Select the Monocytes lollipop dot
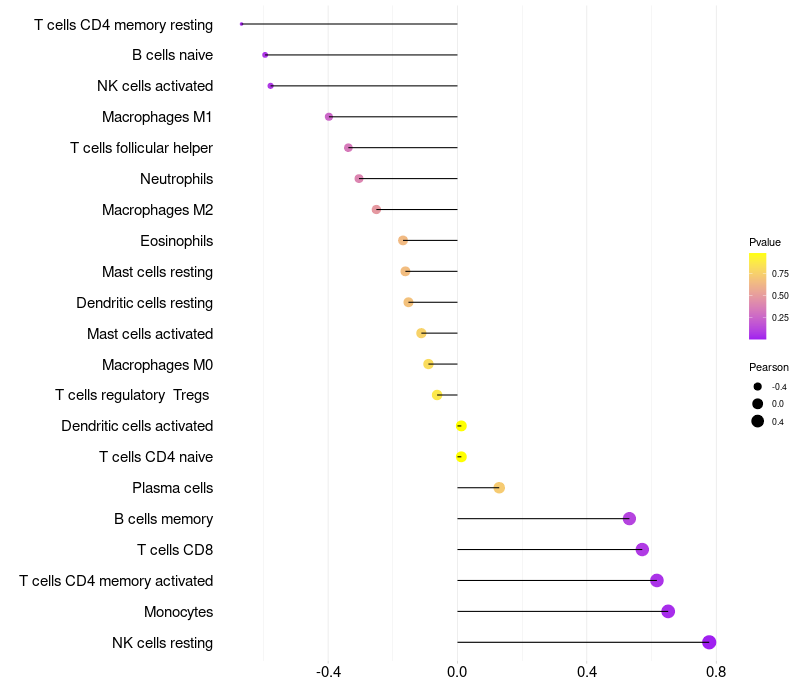This screenshot has height=700, width=800. (x=668, y=611)
